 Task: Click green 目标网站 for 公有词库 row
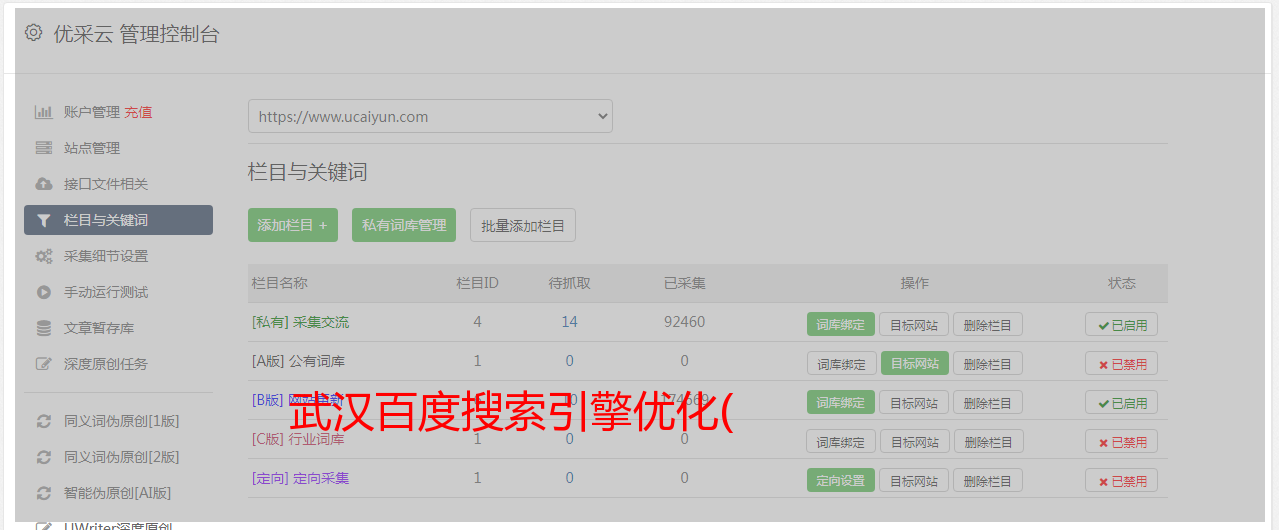914,363
